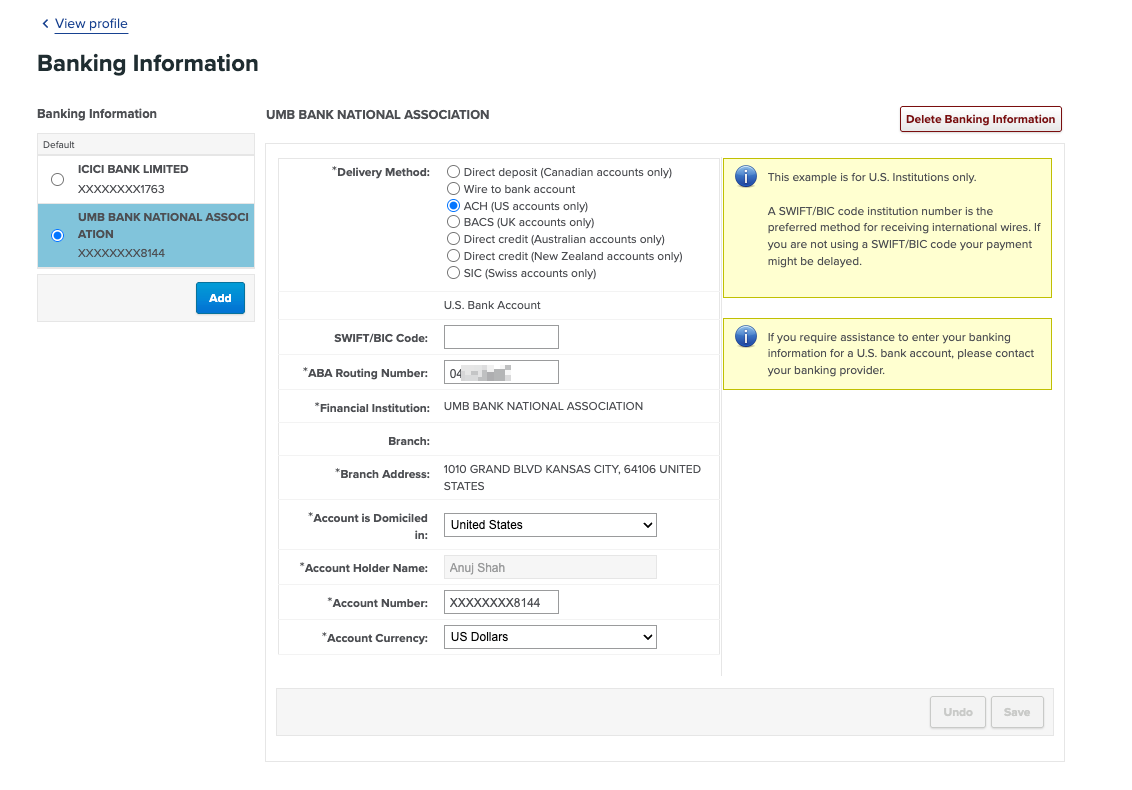
Task: Choose Direct deposit (Canadian accounts only)
Action: [x=453, y=172]
